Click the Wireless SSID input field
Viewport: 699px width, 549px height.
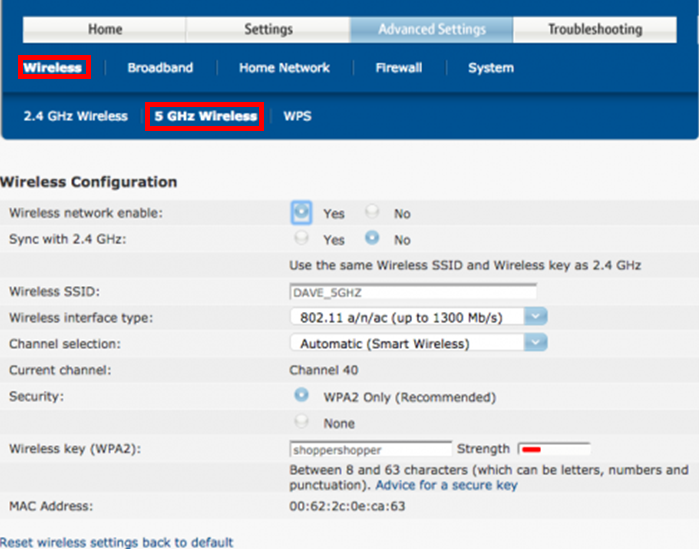coord(412,292)
